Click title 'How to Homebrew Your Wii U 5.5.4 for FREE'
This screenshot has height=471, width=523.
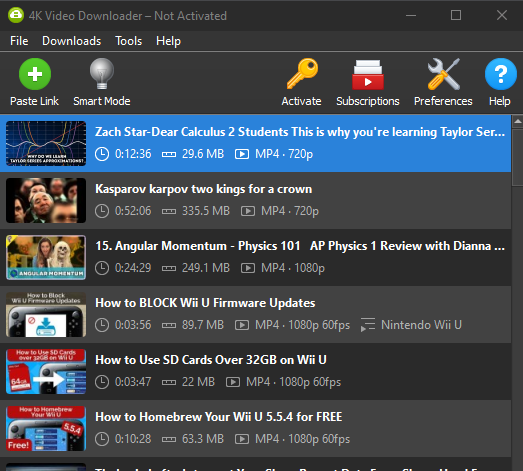pos(219,417)
